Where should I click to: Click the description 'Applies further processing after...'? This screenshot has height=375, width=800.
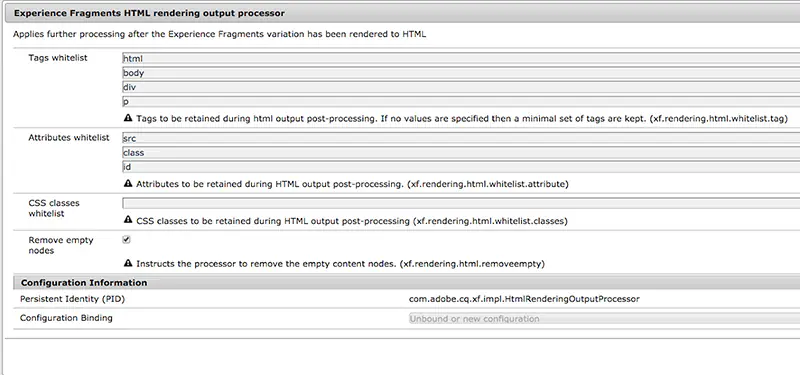click(x=219, y=34)
